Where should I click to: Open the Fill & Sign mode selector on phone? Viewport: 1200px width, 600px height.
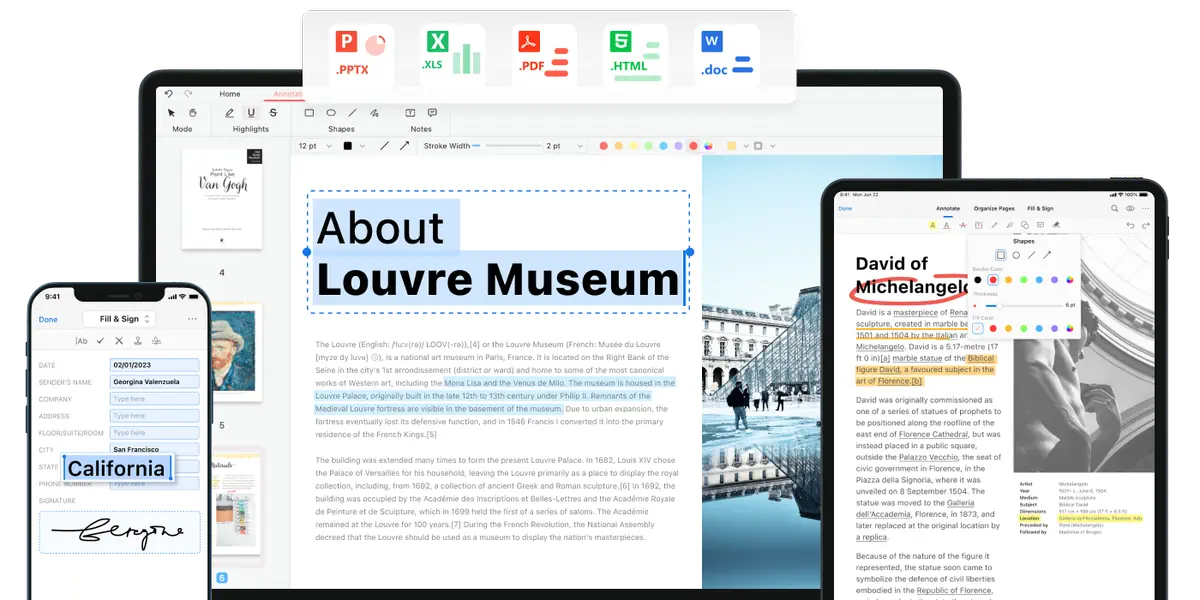(119, 319)
